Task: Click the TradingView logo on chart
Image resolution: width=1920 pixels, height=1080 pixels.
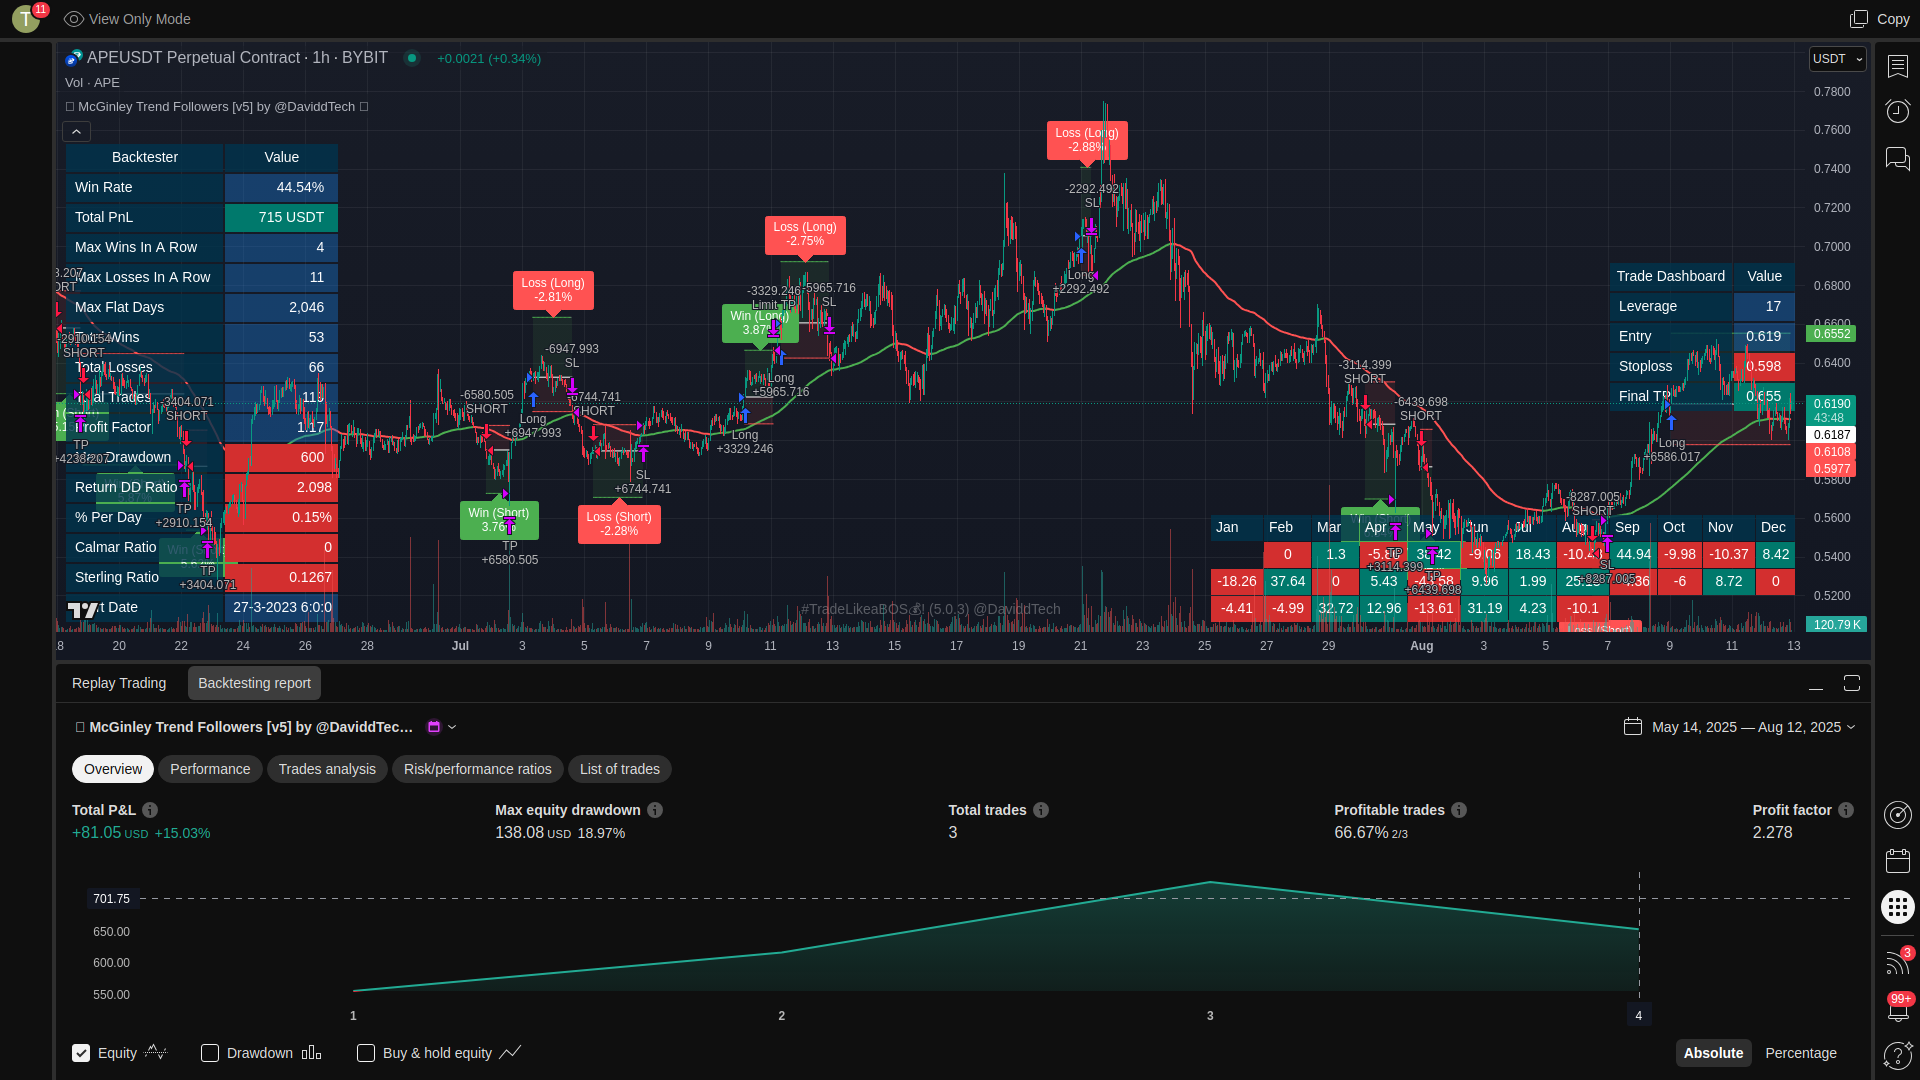Action: click(x=83, y=609)
